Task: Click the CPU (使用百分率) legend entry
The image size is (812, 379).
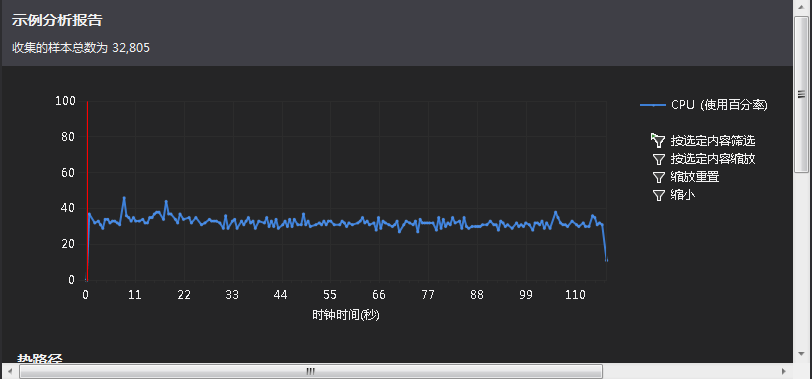Action: (x=704, y=105)
